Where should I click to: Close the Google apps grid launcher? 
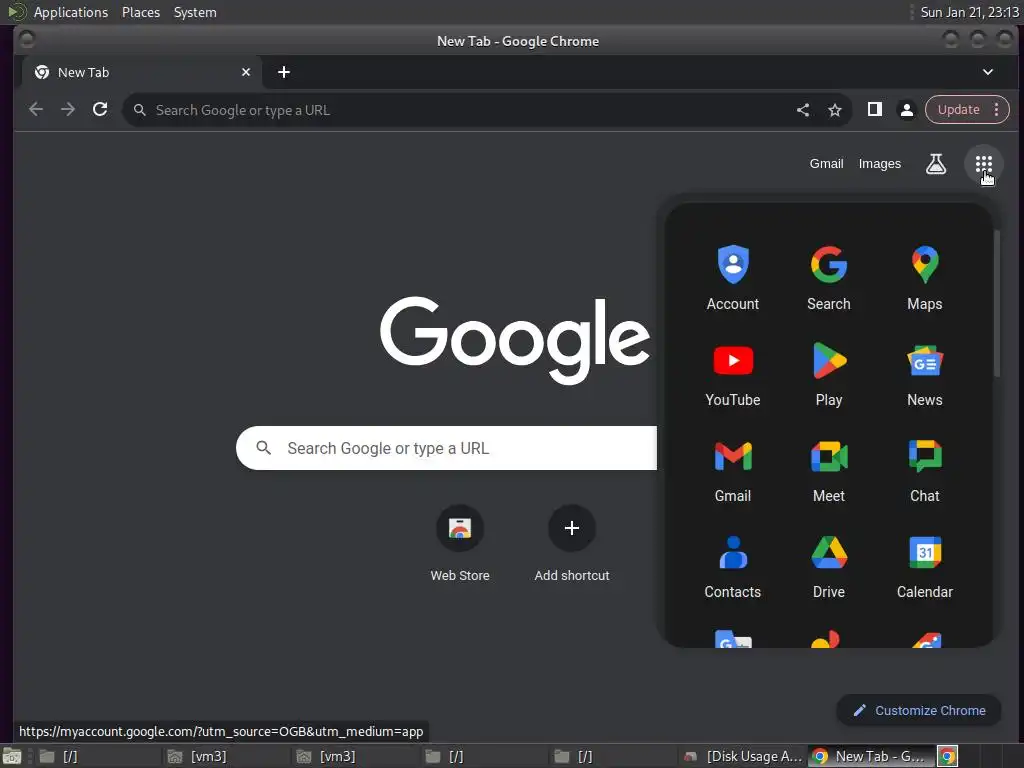[984, 164]
